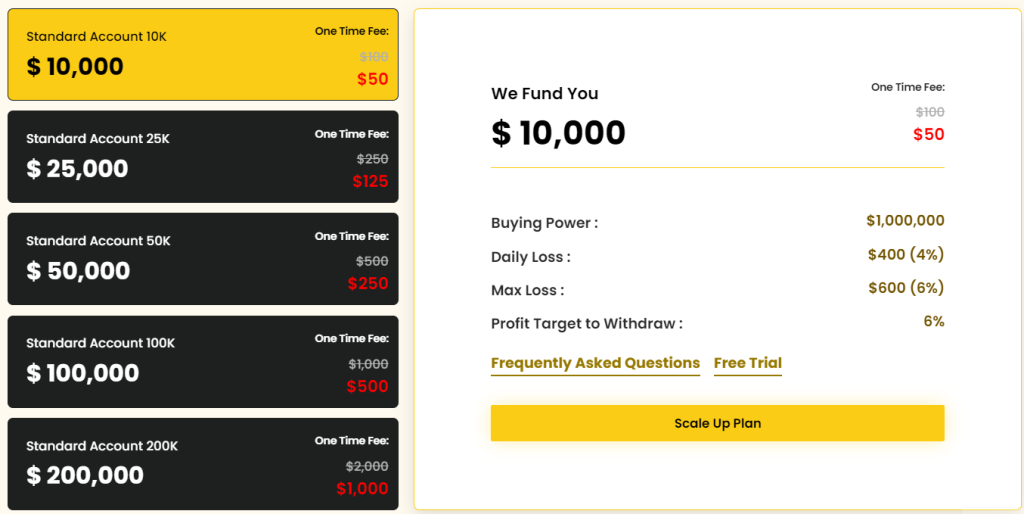This screenshot has height=514, width=1024.
Task: Click the Daily Loss value $400 (4%)
Action: pyautogui.click(x=905, y=255)
